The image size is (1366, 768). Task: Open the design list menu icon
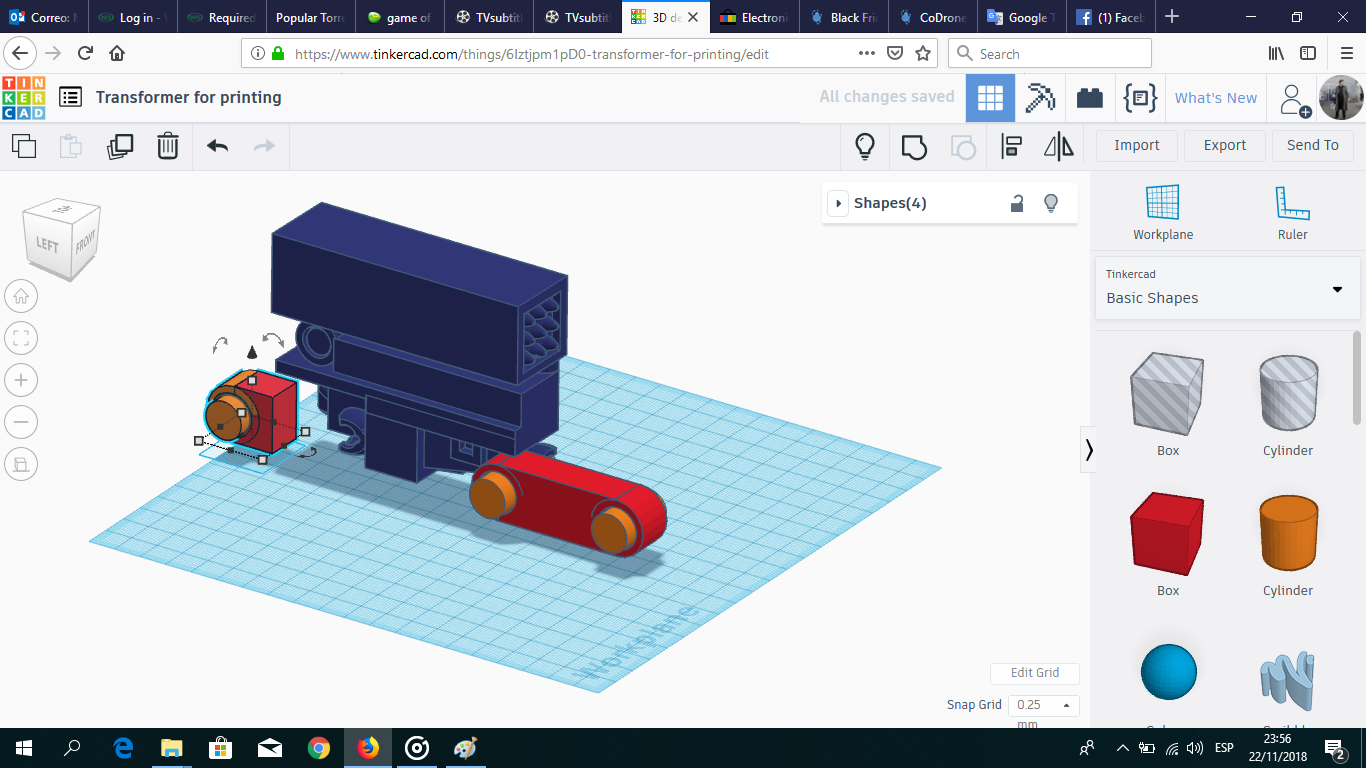click(x=70, y=97)
